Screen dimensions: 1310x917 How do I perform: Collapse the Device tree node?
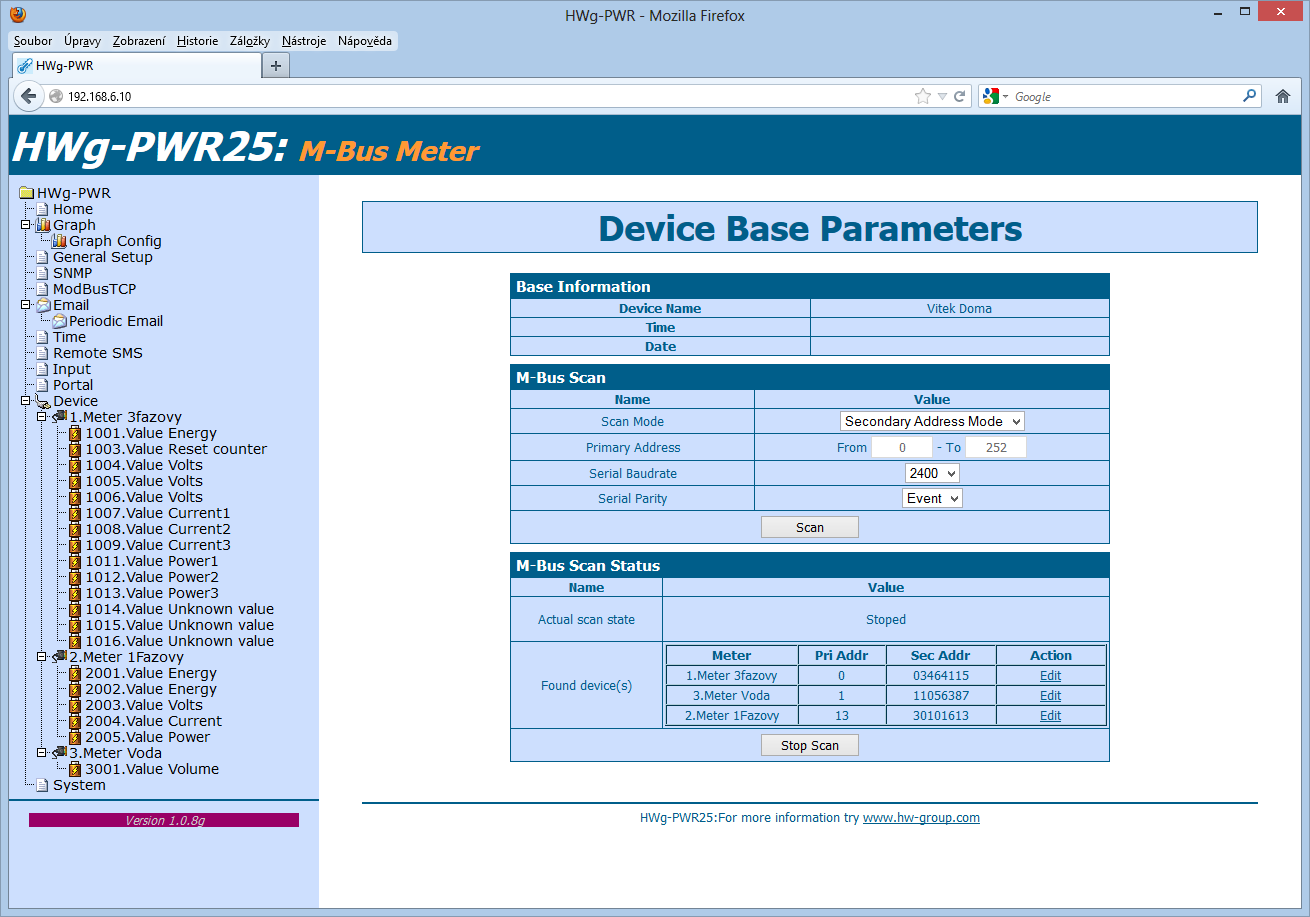click(x=26, y=401)
